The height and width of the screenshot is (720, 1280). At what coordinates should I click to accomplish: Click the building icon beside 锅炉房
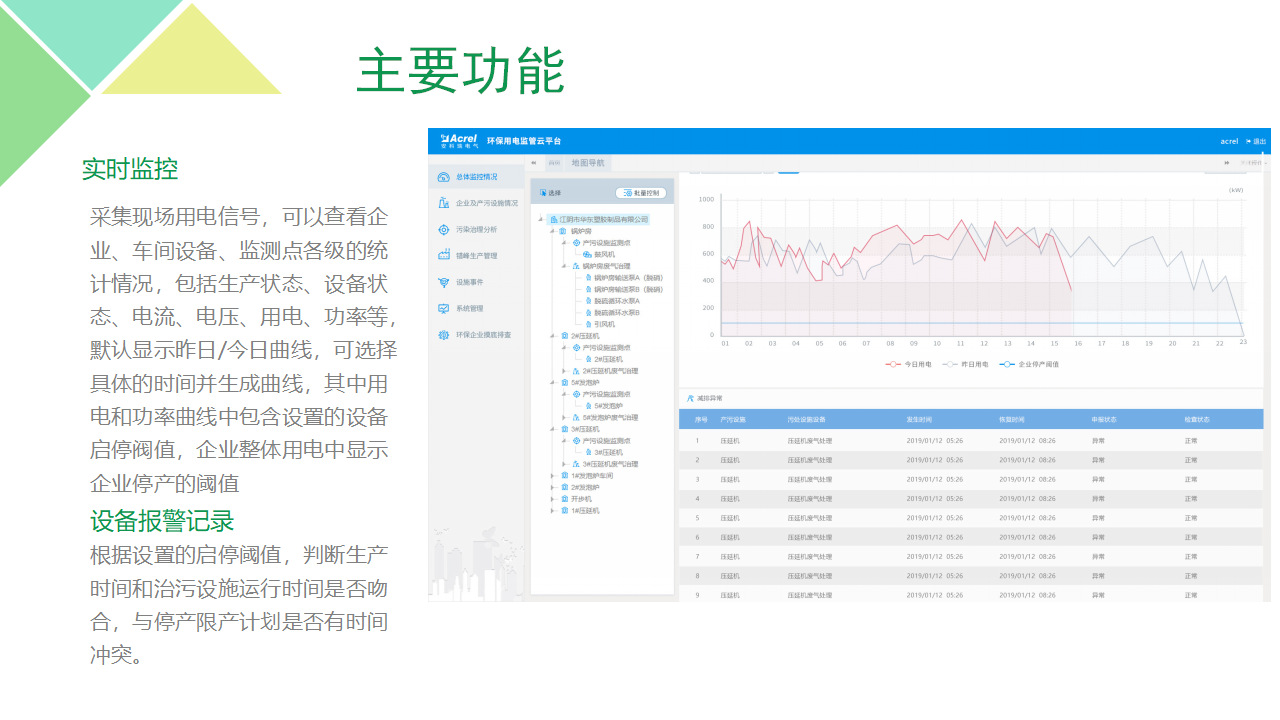coord(564,231)
